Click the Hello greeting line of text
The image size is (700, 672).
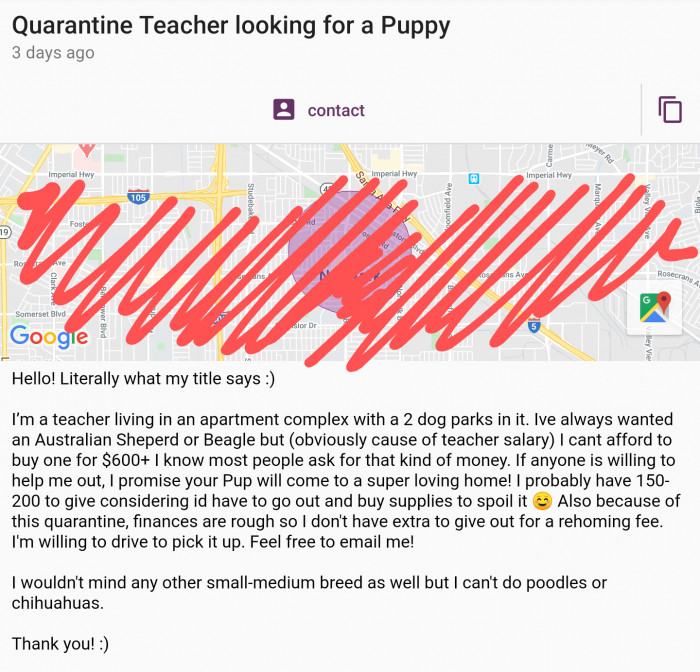[x=143, y=379]
